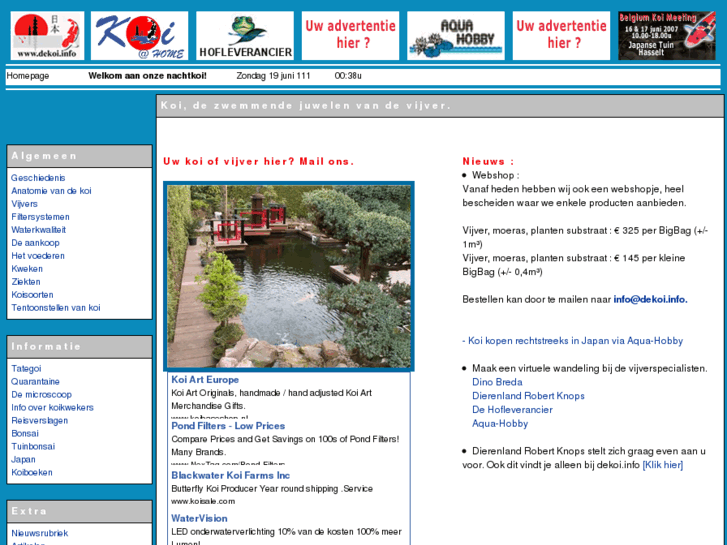Screen dimensions: 727x545
Task: Open the Blackwater Koi Farms Inc ad
Action: tap(230, 475)
